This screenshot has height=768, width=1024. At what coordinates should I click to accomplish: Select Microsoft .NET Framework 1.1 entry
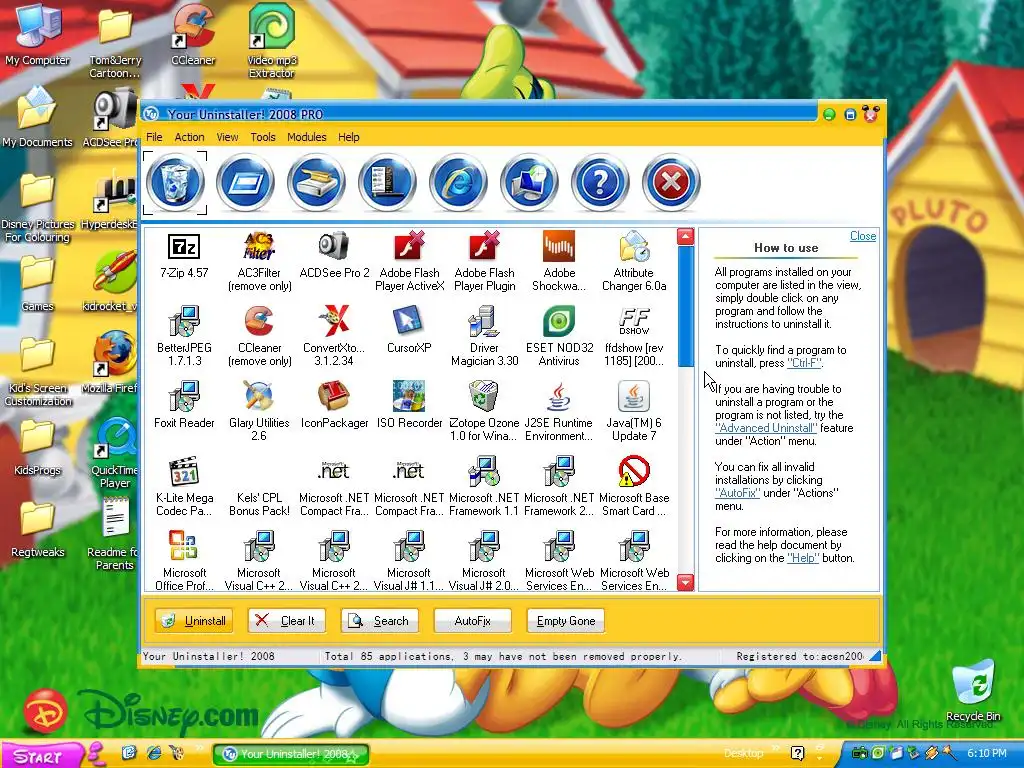[x=485, y=487]
